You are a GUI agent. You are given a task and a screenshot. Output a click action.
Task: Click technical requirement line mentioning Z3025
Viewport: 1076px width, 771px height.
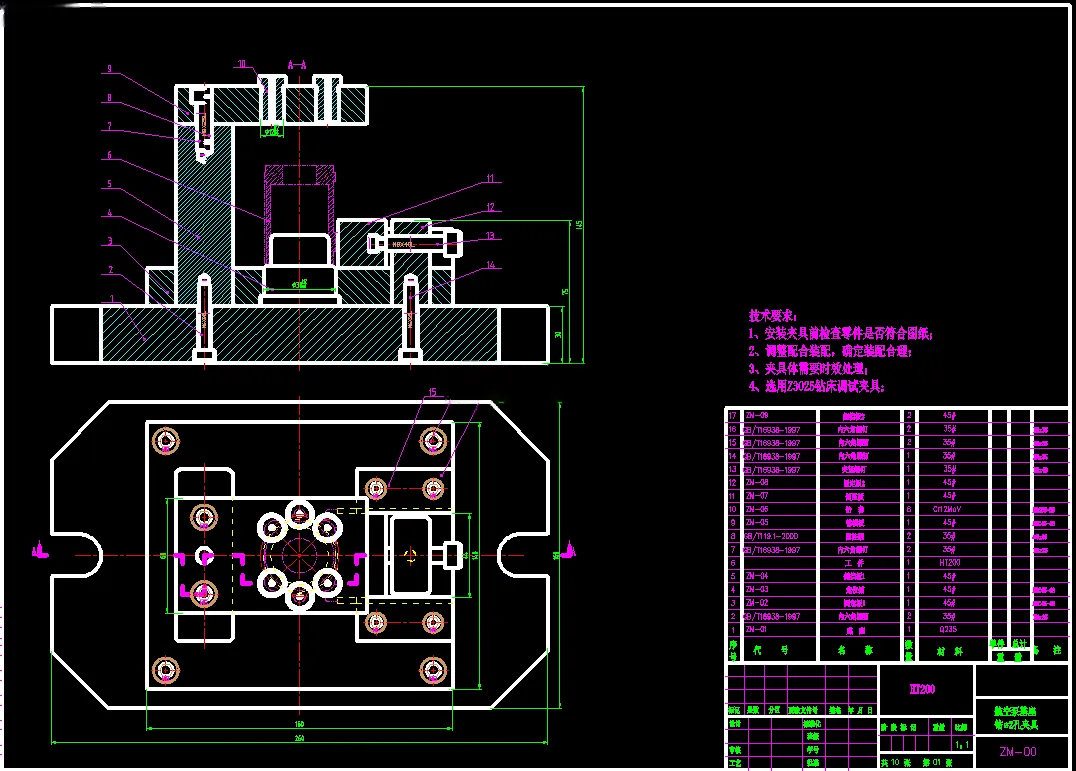coord(817,387)
